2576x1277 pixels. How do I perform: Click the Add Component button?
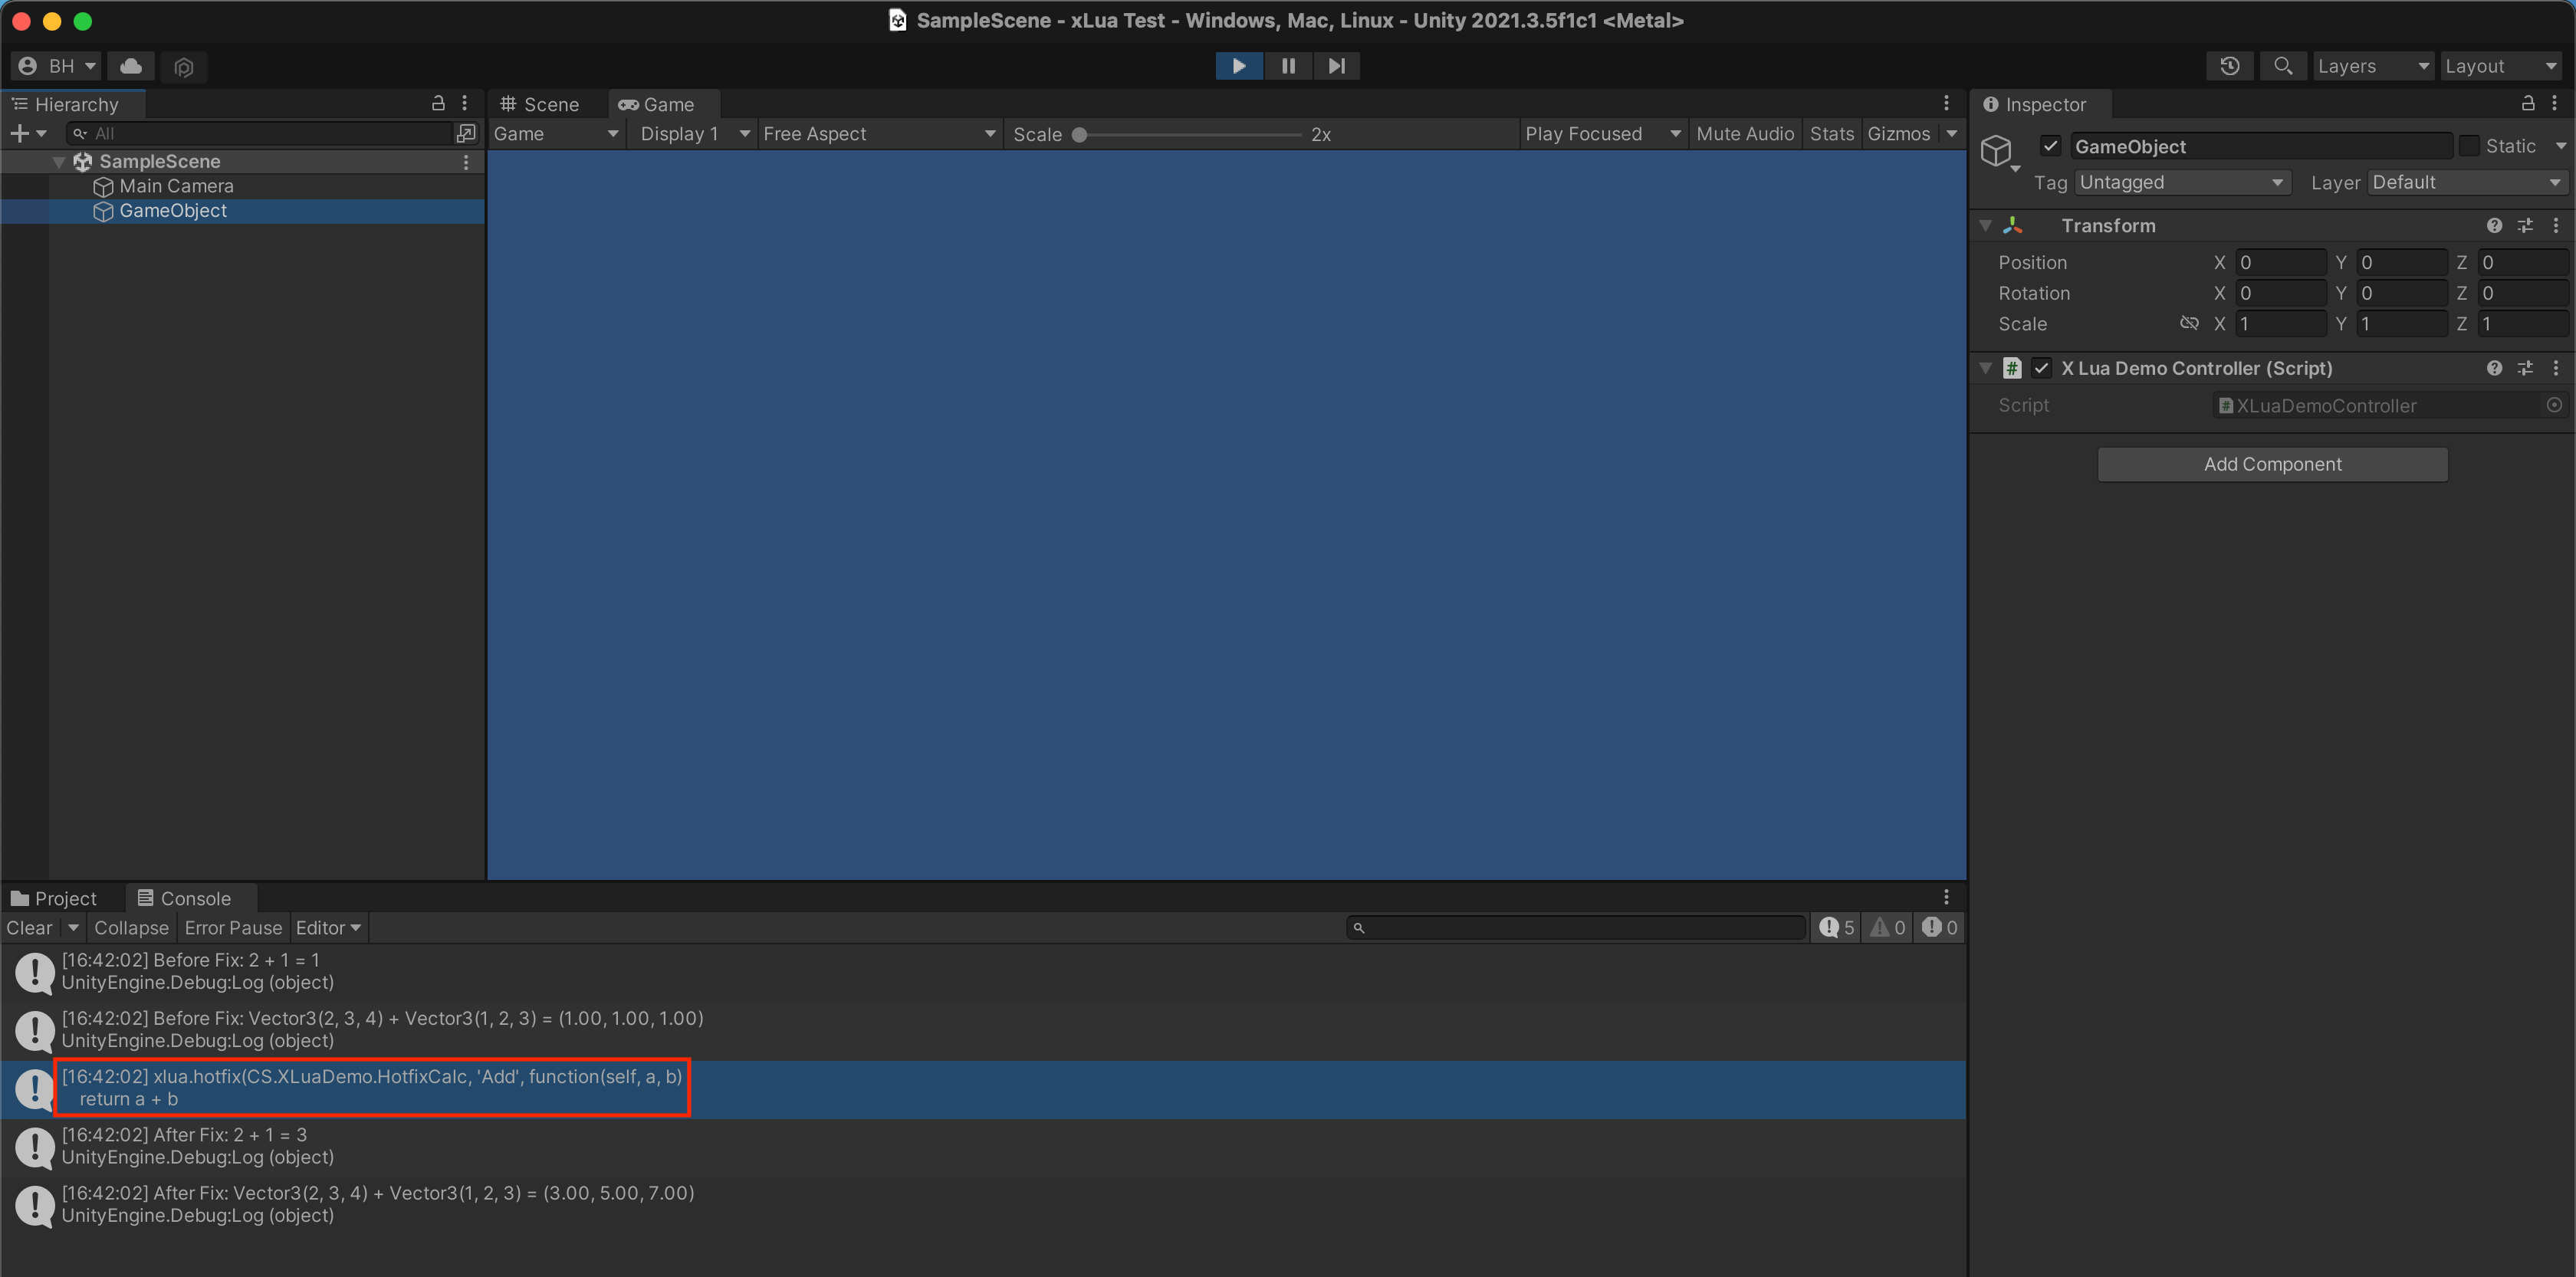tap(2272, 464)
